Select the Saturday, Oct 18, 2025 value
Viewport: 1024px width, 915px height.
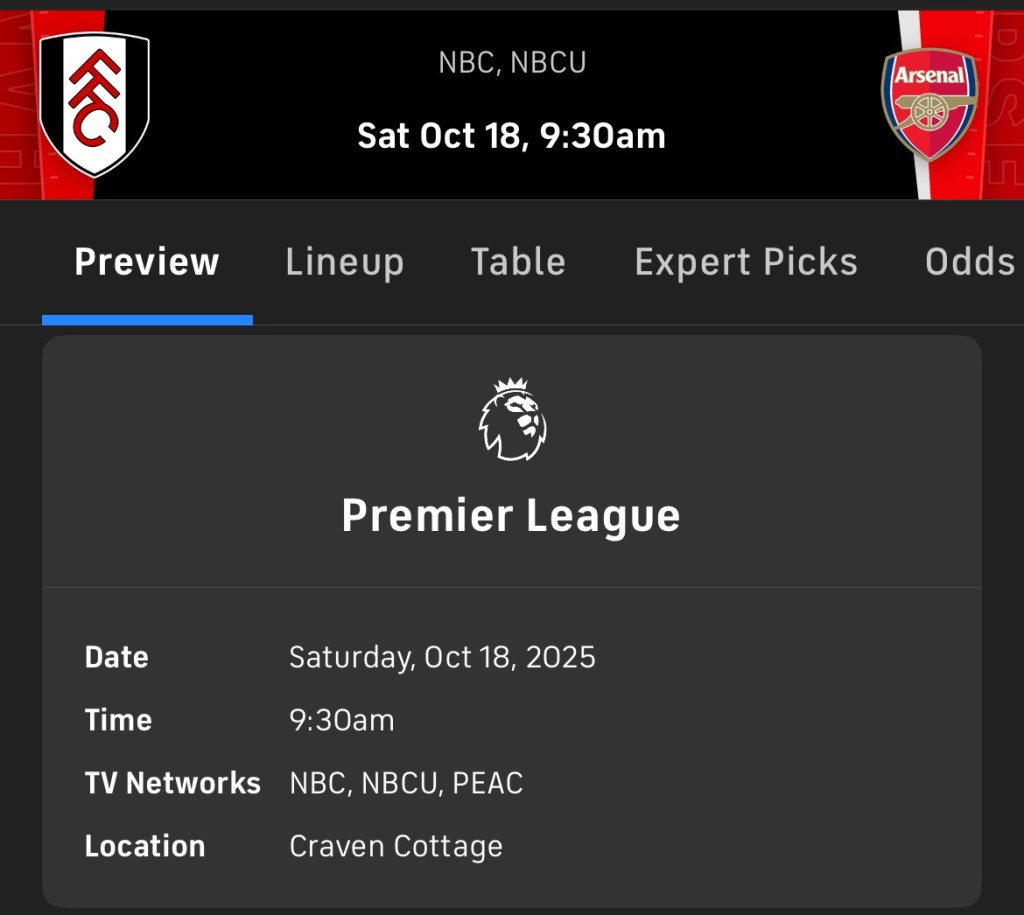click(442, 657)
